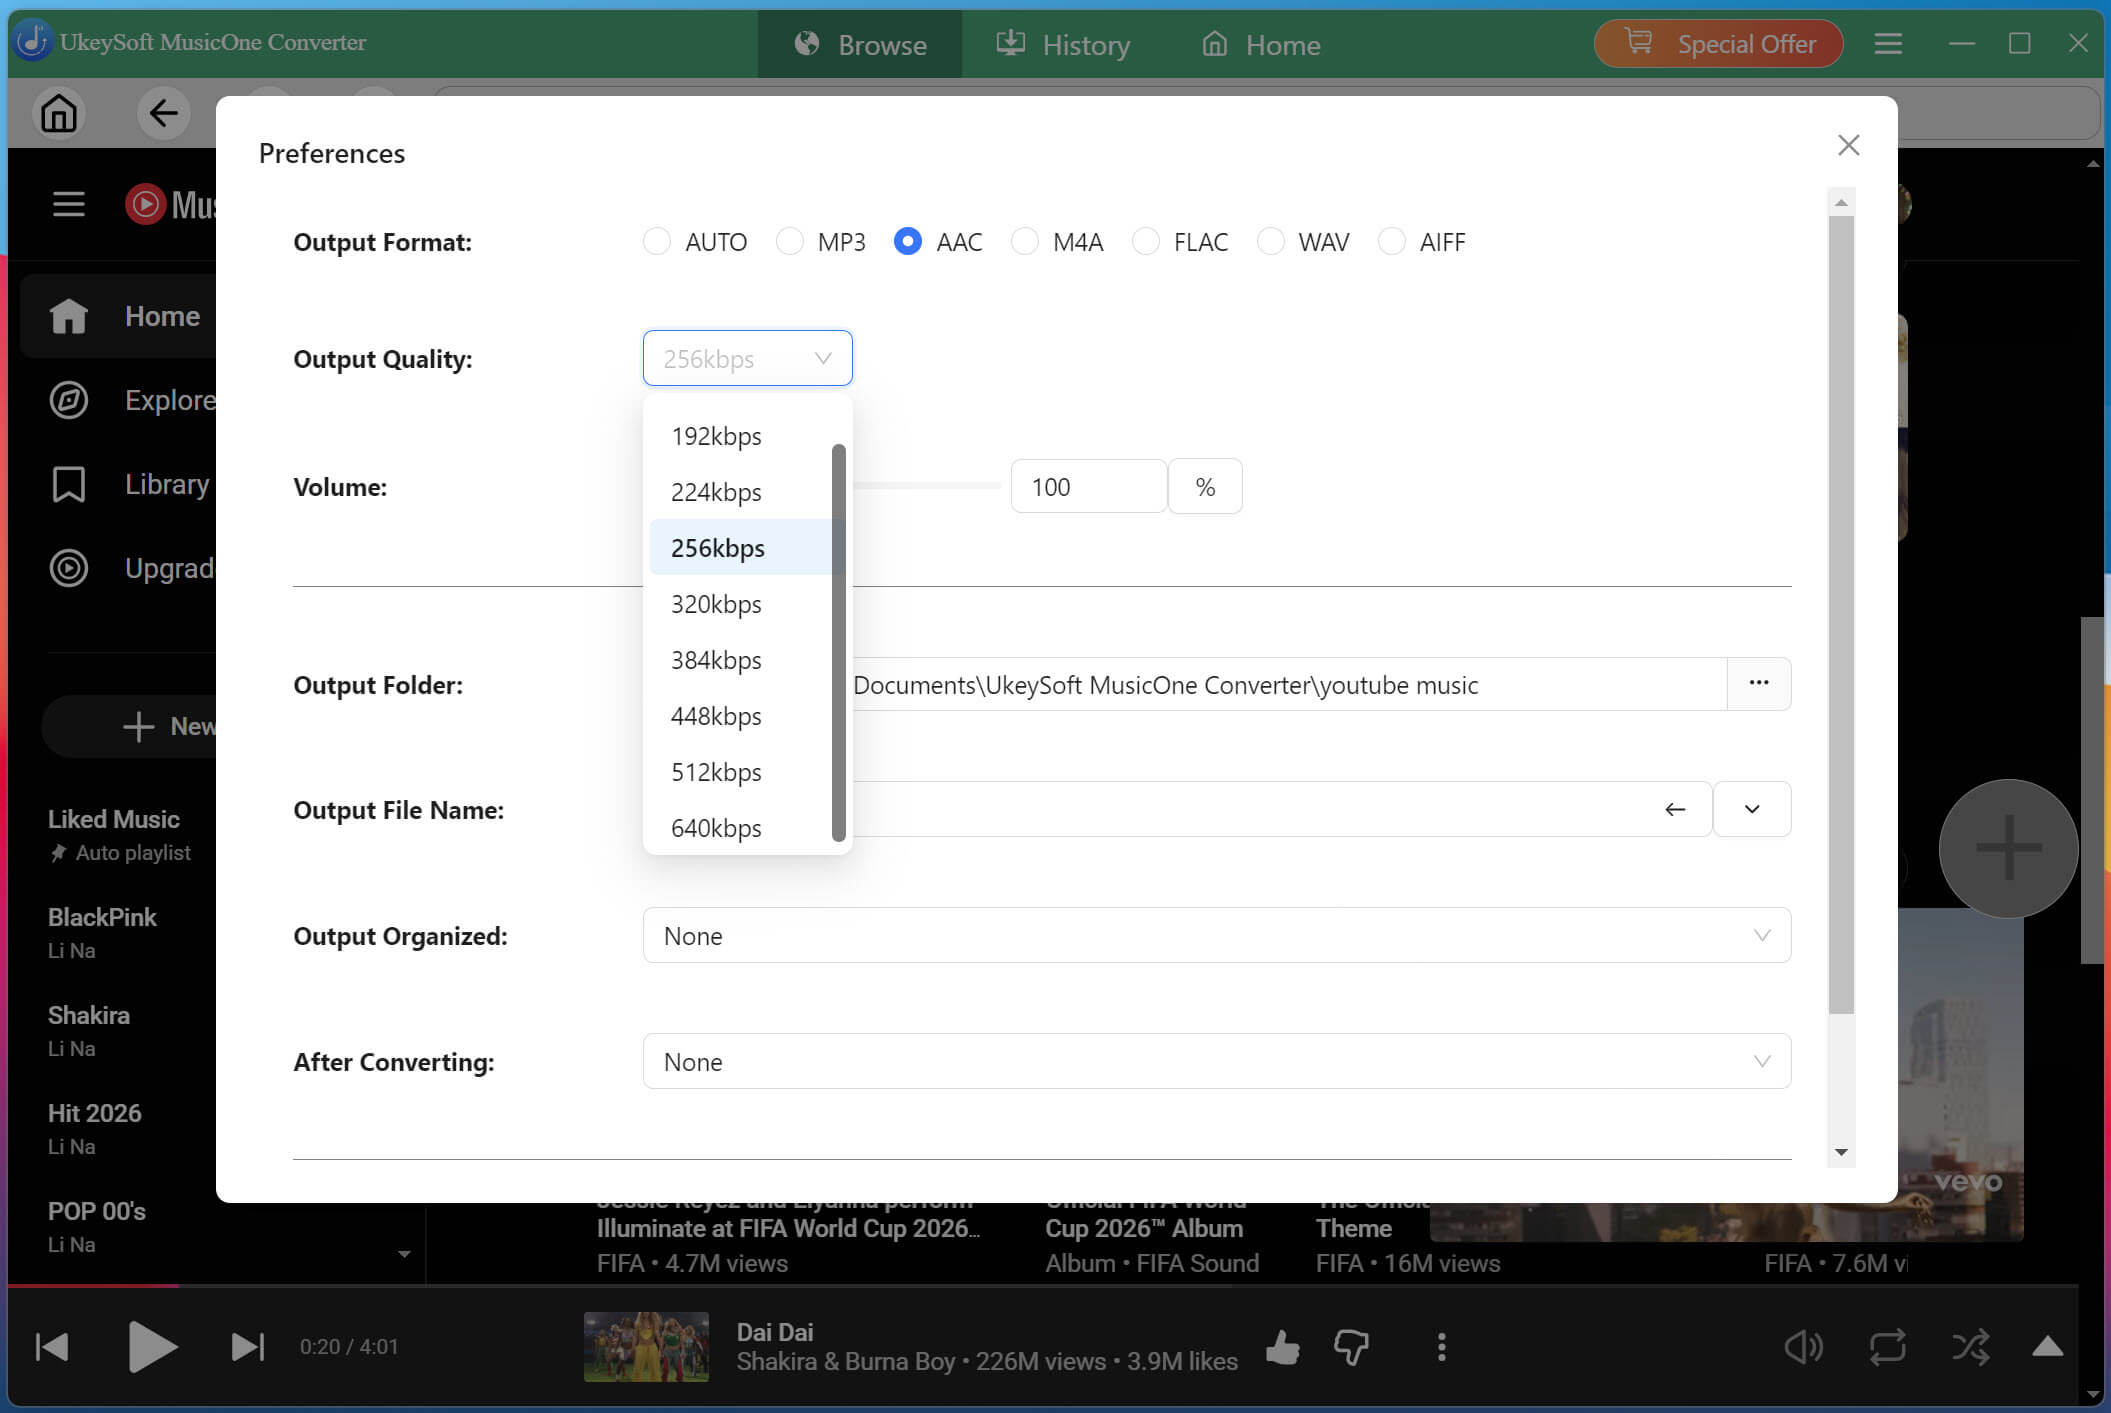2111x1413 pixels.
Task: Select 640kbps quality option
Action: 740,828
